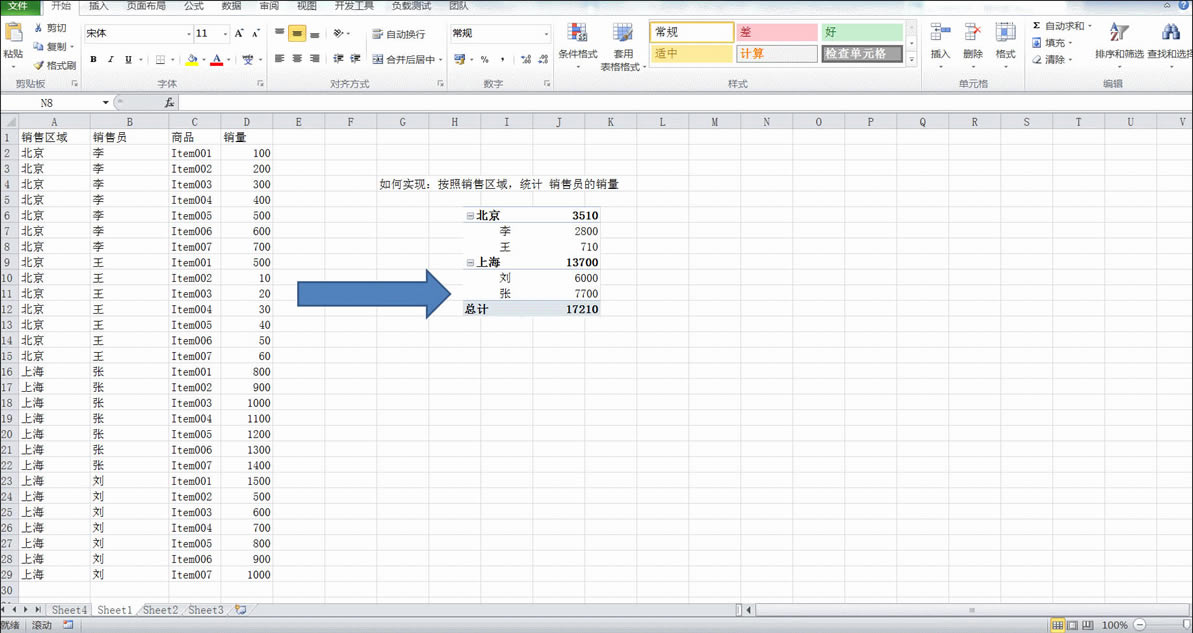Click the increase indent icon
This screenshot has height=633, width=1193.
pos(355,59)
